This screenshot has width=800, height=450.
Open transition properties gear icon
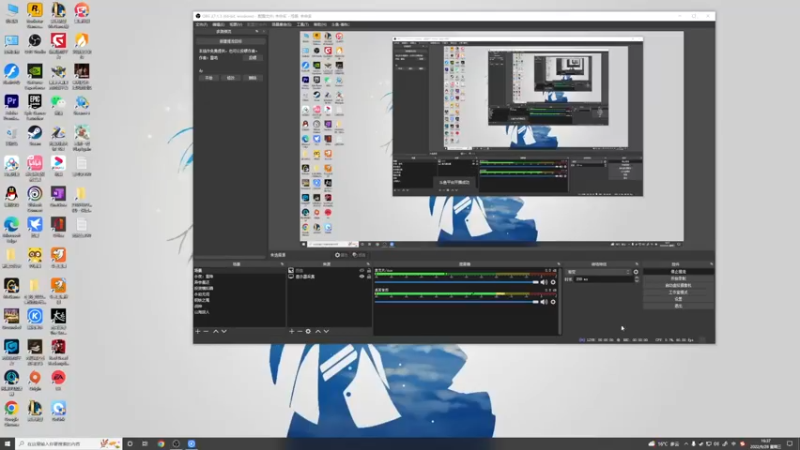point(636,272)
